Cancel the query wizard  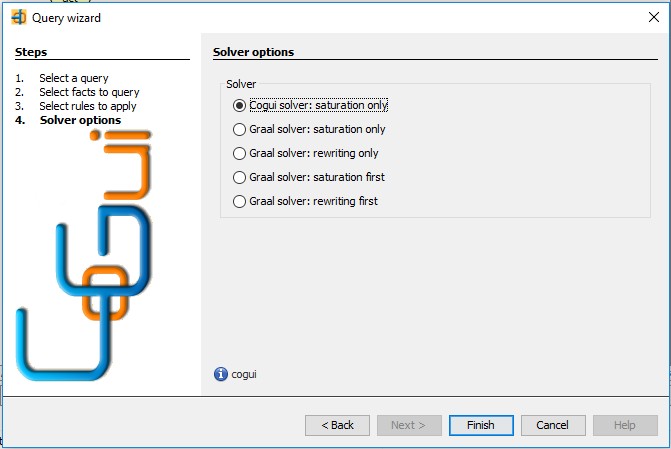(x=553, y=425)
